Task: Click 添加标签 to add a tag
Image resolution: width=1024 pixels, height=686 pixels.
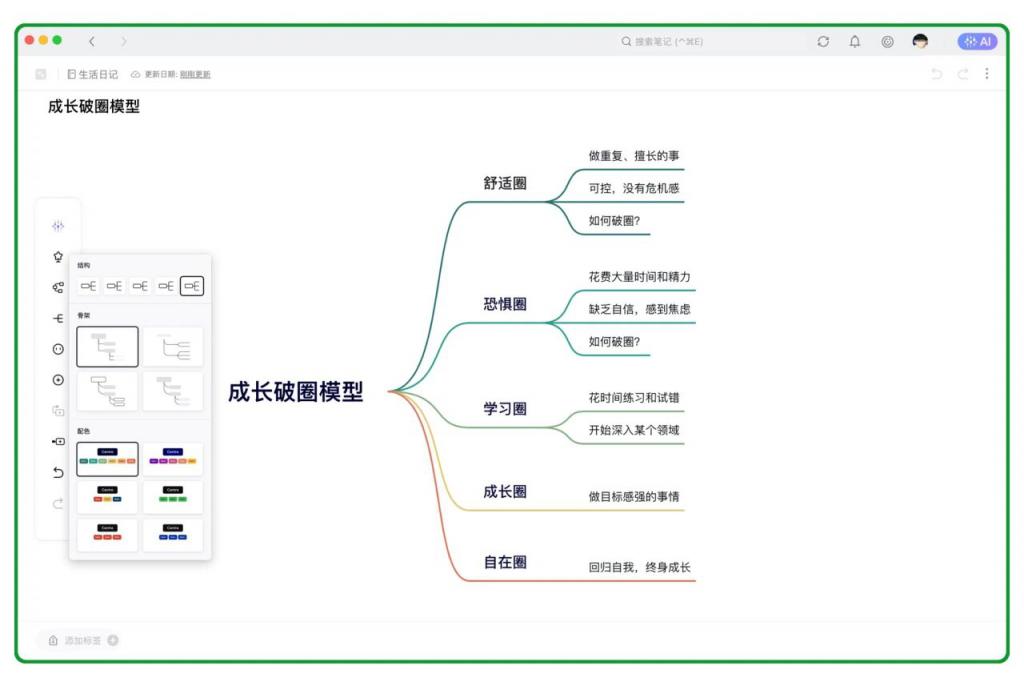Action: tap(83, 640)
